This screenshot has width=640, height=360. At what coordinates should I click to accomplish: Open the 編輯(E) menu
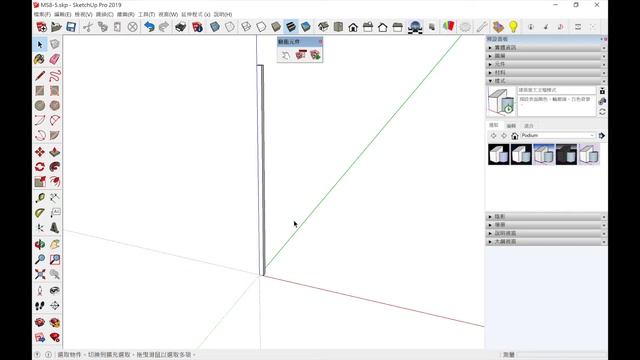pos(62,14)
